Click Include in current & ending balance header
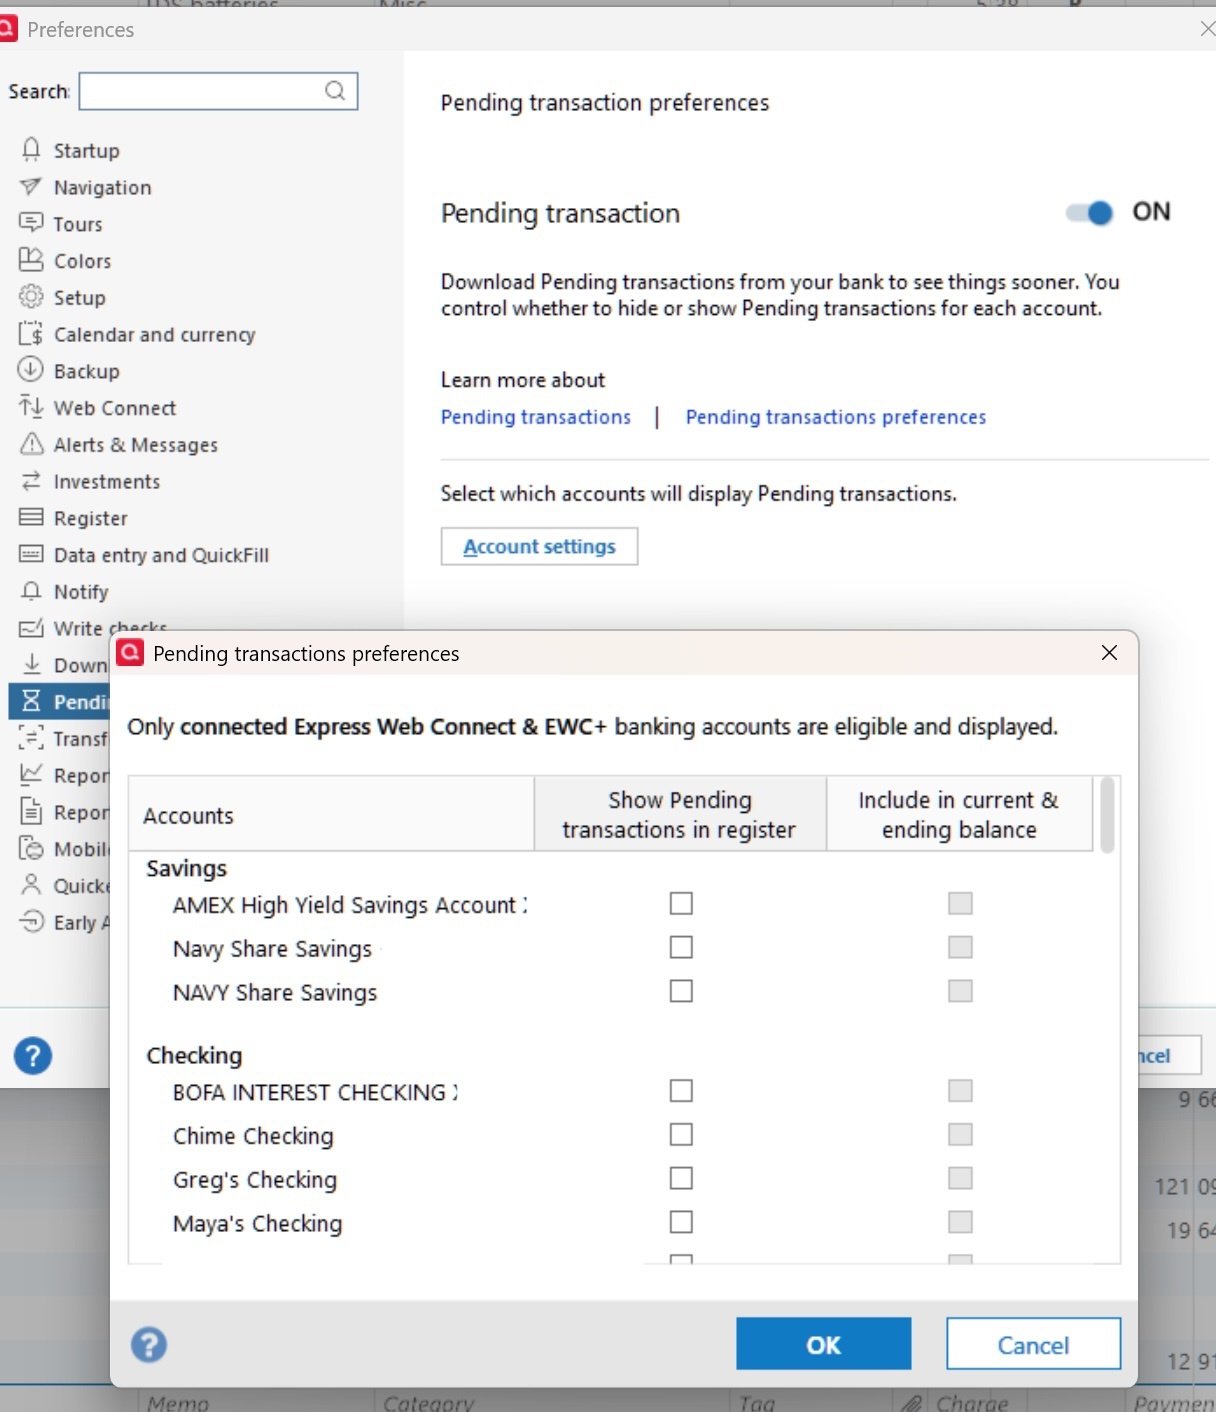Screen dimensions: 1216x1412 (x=959, y=815)
